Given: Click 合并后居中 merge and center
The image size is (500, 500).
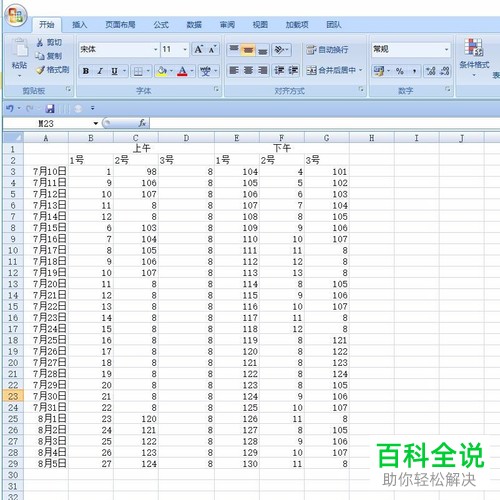Looking at the screenshot, I should tap(331, 70).
